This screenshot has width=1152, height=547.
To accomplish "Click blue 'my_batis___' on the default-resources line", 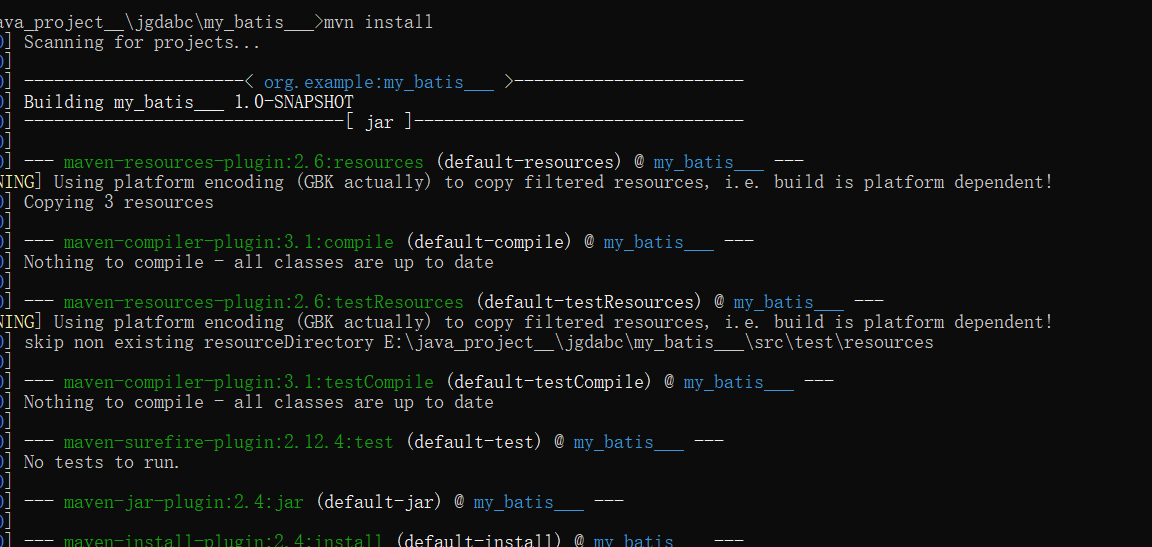I will click(x=708, y=162).
